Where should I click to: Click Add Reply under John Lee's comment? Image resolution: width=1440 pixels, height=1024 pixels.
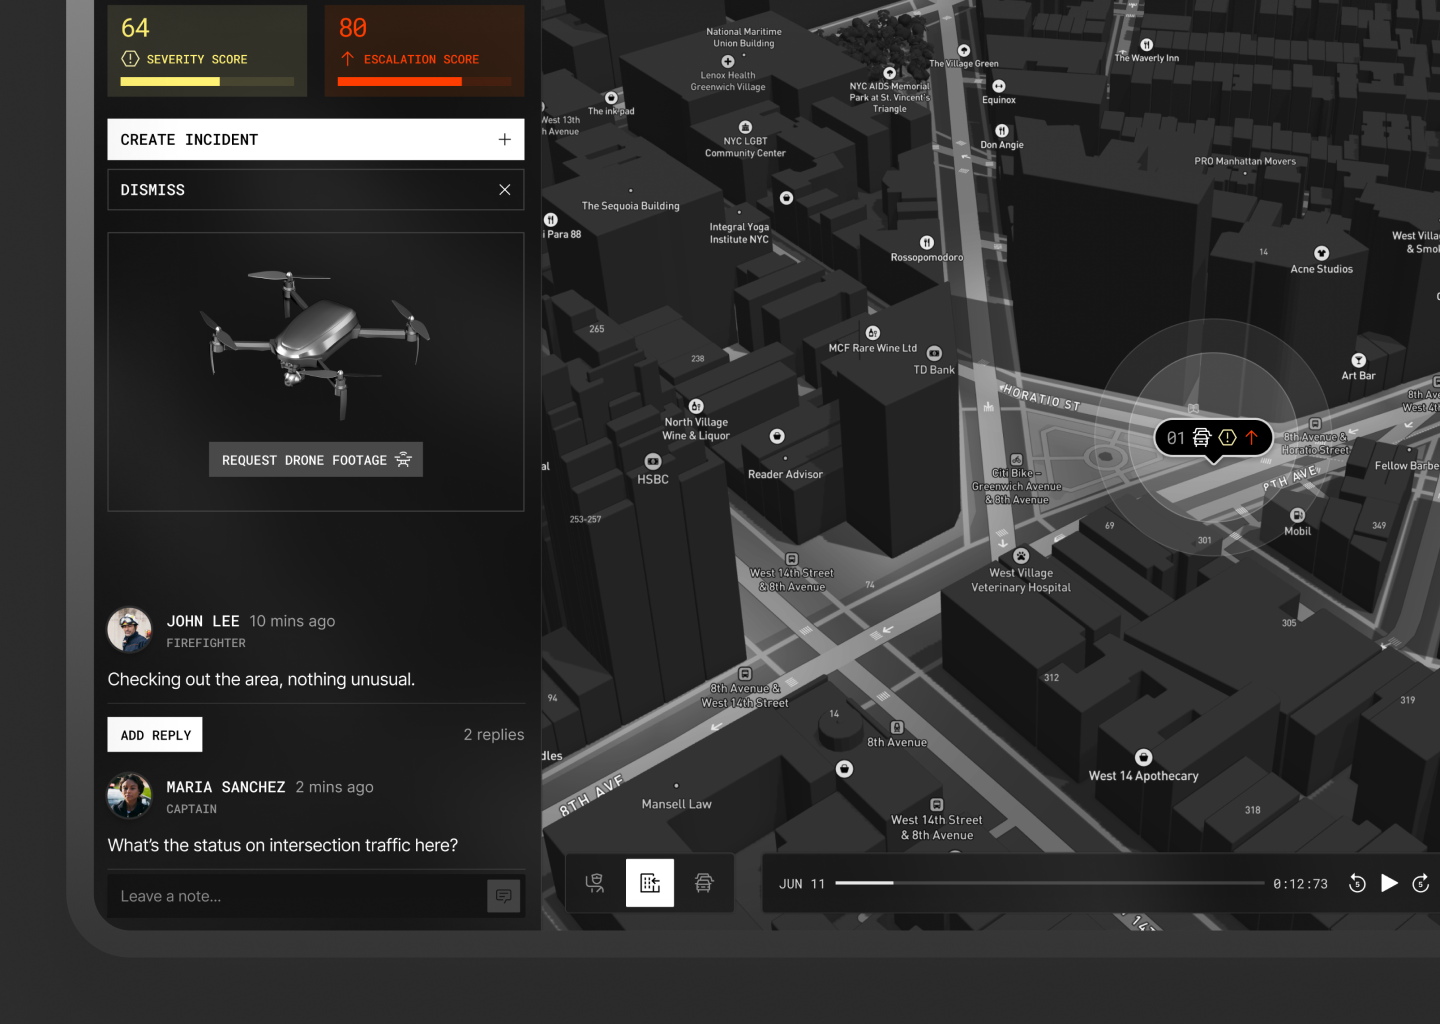click(x=155, y=735)
